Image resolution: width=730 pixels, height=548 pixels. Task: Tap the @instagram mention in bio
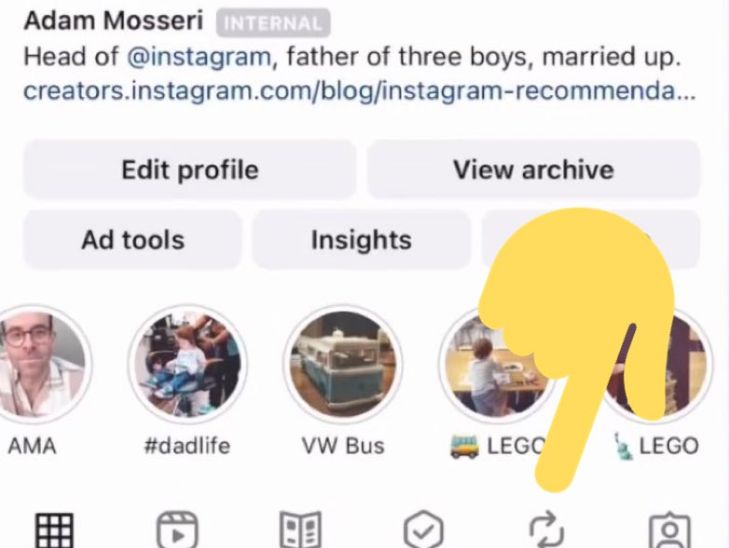tap(199, 57)
